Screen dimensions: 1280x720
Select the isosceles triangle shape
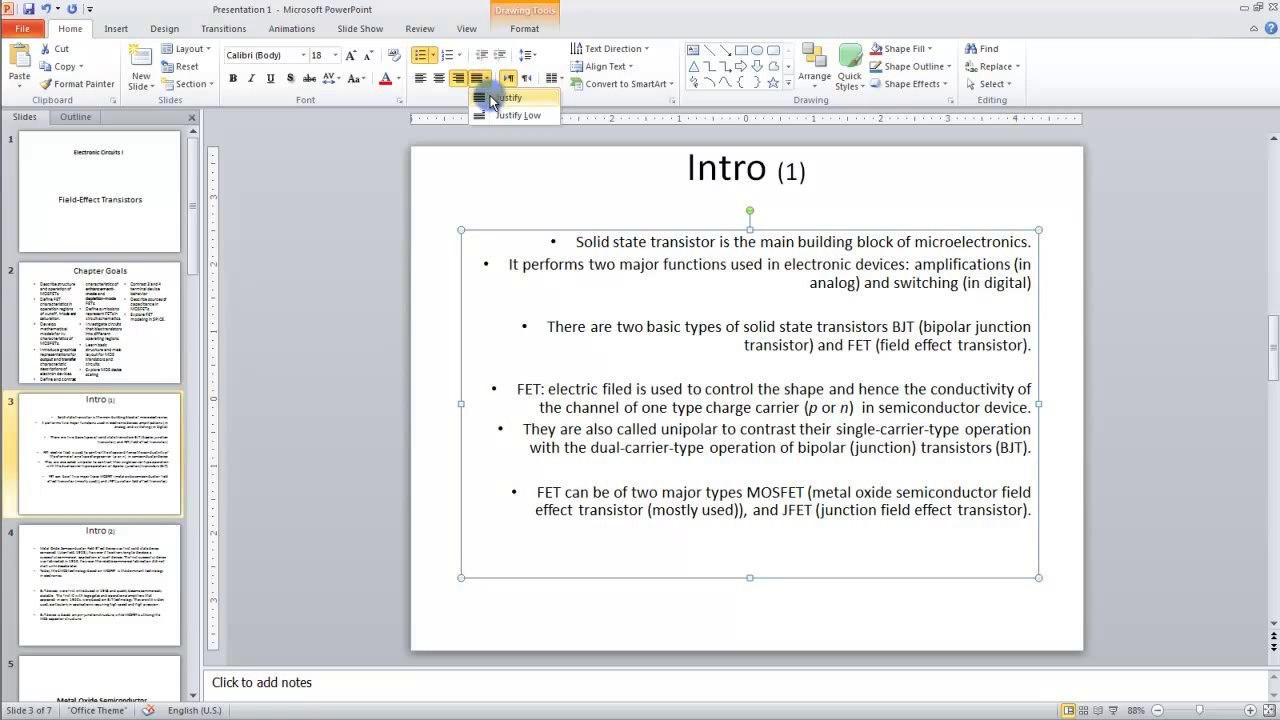click(694, 66)
